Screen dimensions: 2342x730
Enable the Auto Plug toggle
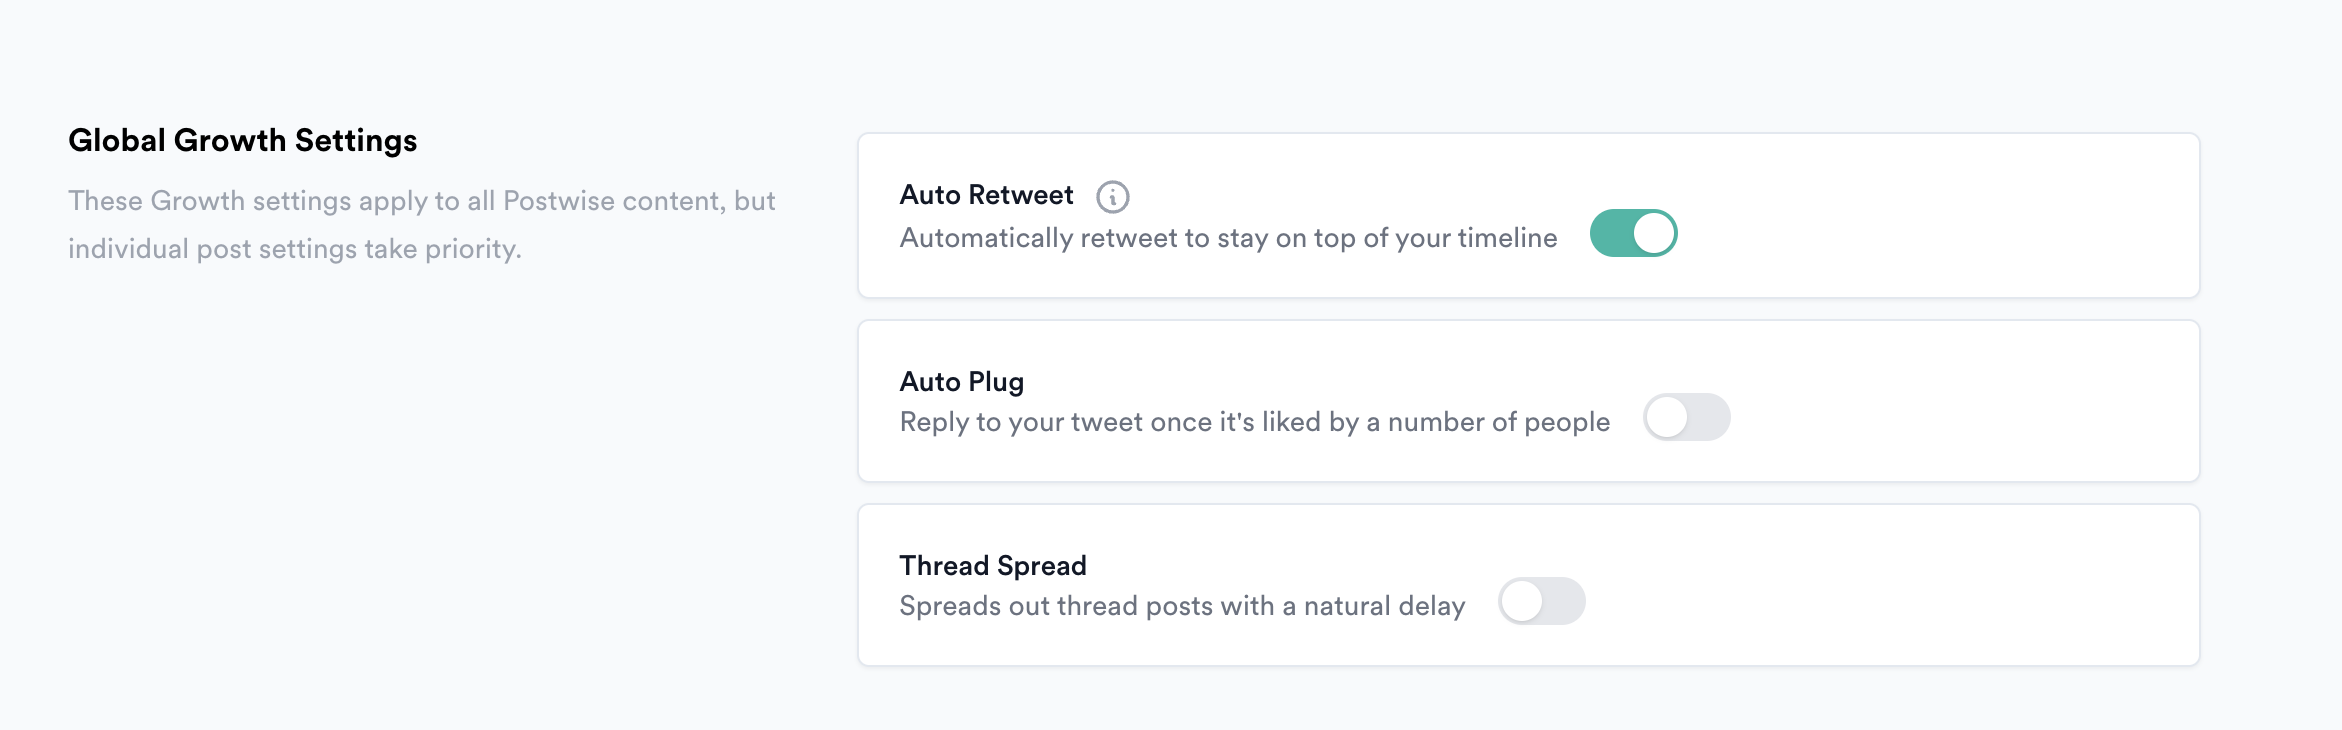click(1686, 417)
